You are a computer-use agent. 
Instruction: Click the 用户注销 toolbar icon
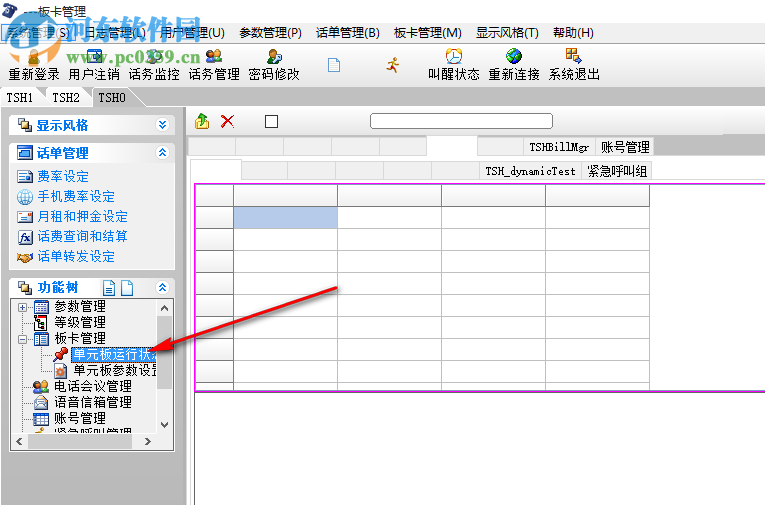(x=94, y=57)
